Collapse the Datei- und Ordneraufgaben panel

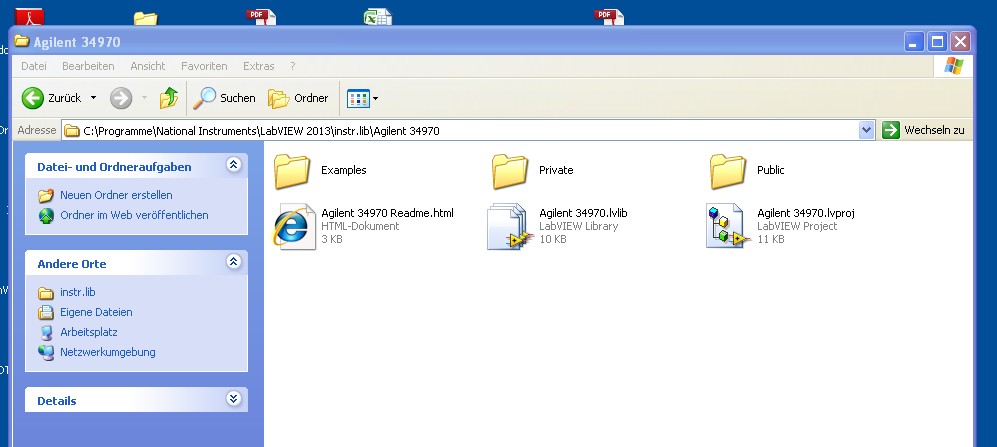point(233,165)
